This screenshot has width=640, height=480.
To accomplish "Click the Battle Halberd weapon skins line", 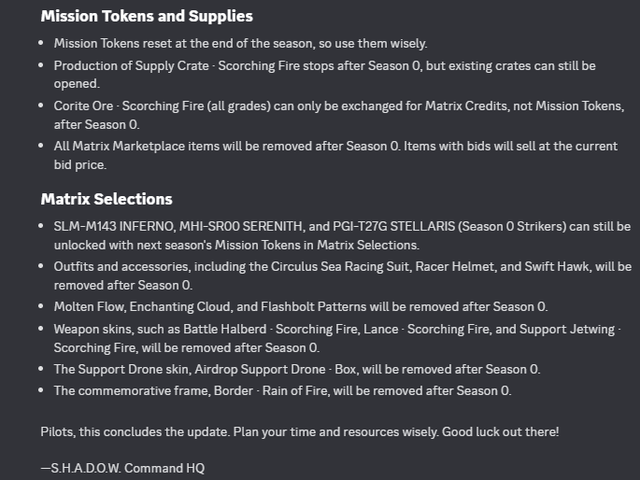I will tap(337, 338).
